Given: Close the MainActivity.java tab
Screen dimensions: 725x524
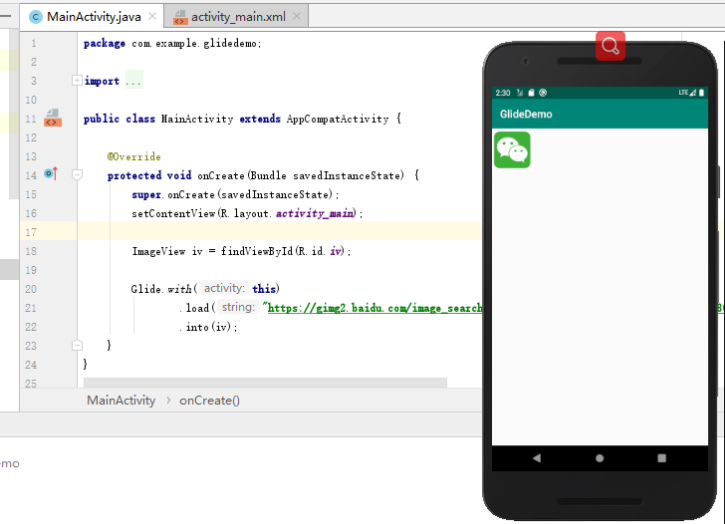Looking at the screenshot, I should click(x=152, y=17).
